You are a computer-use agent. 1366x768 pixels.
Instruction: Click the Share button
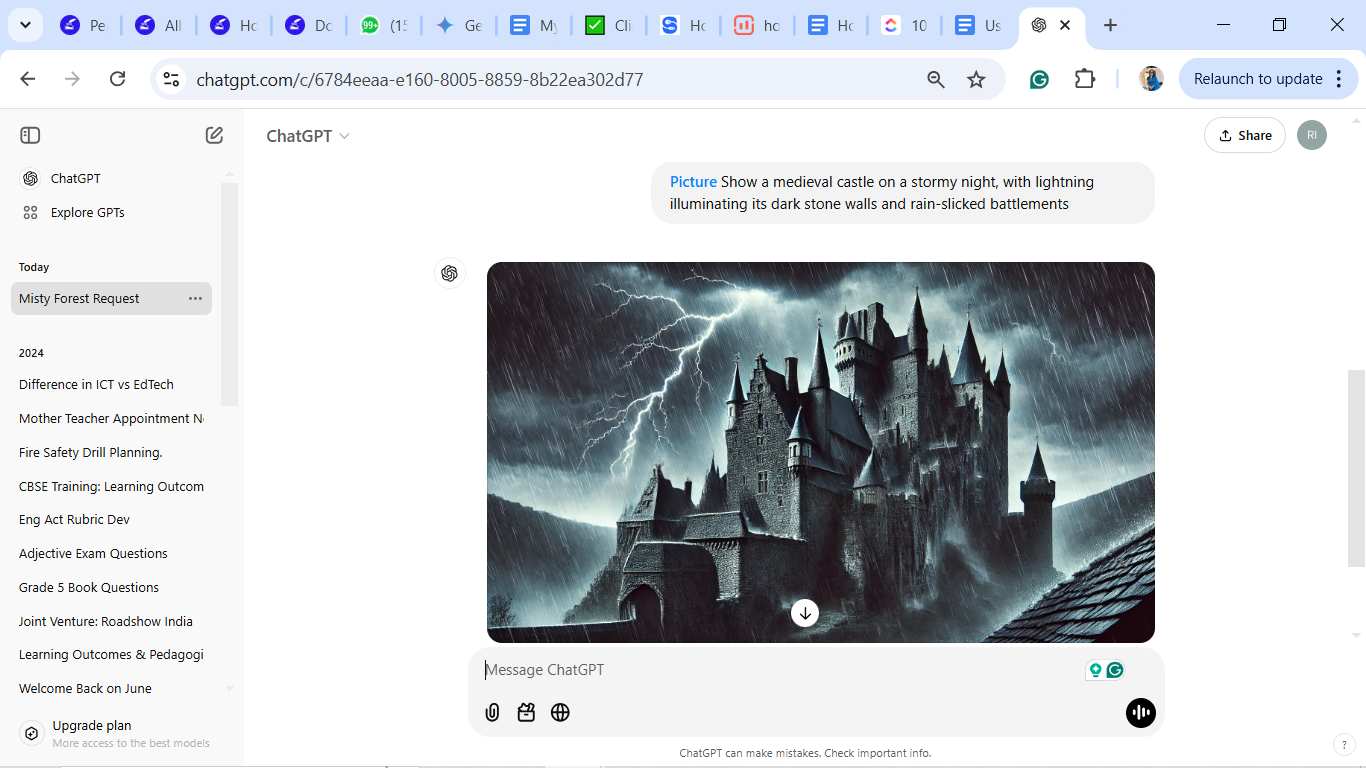1245,135
